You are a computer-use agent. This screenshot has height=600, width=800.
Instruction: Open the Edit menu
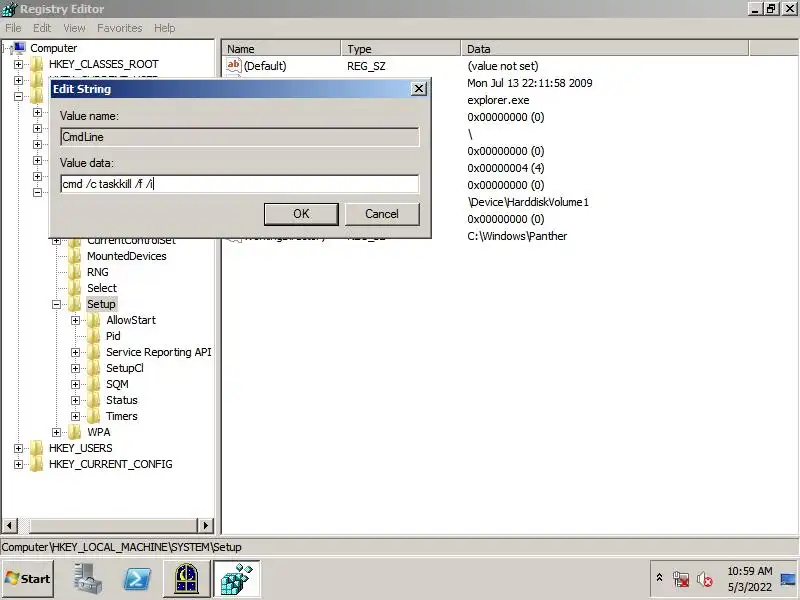click(x=42, y=28)
